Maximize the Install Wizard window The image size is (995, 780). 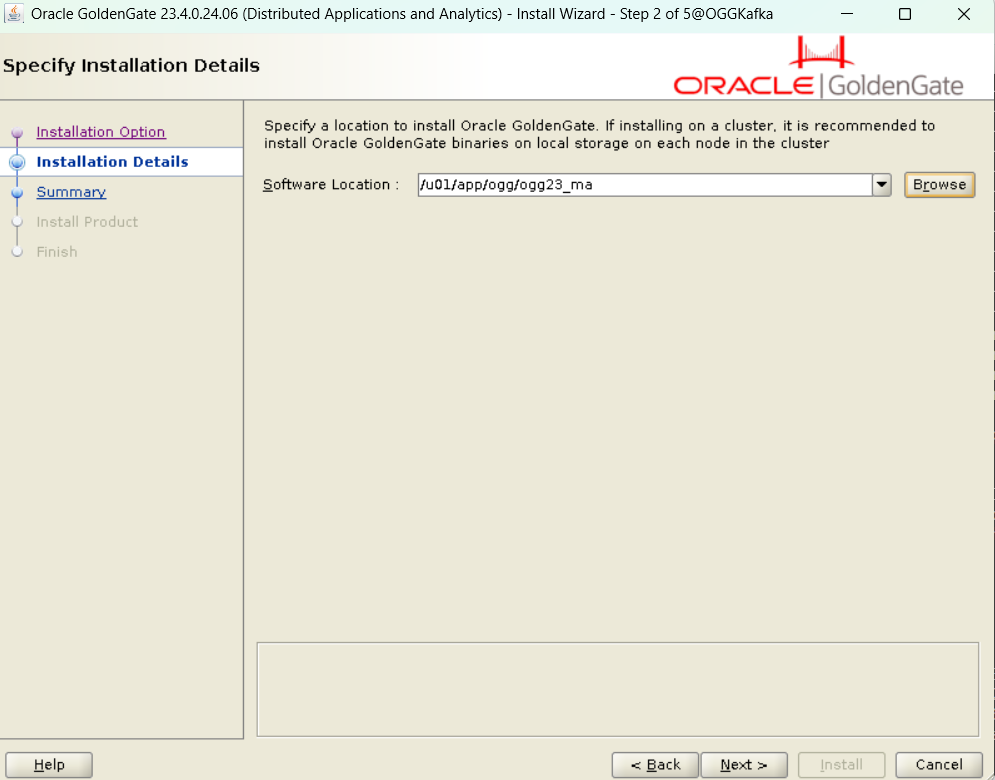[x=905, y=13]
